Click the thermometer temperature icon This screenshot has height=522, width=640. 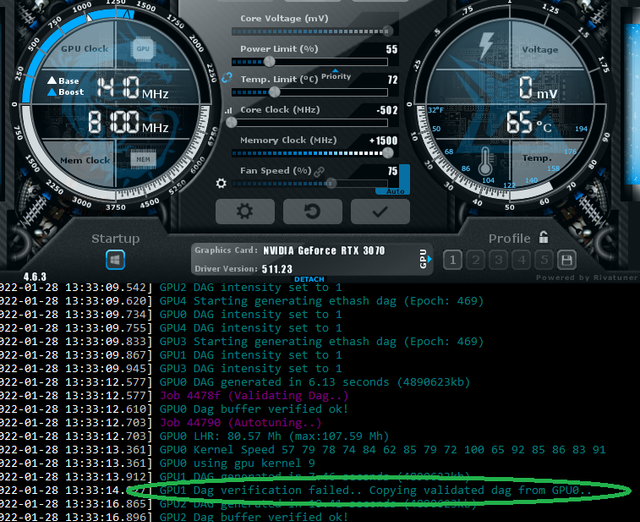(485, 162)
